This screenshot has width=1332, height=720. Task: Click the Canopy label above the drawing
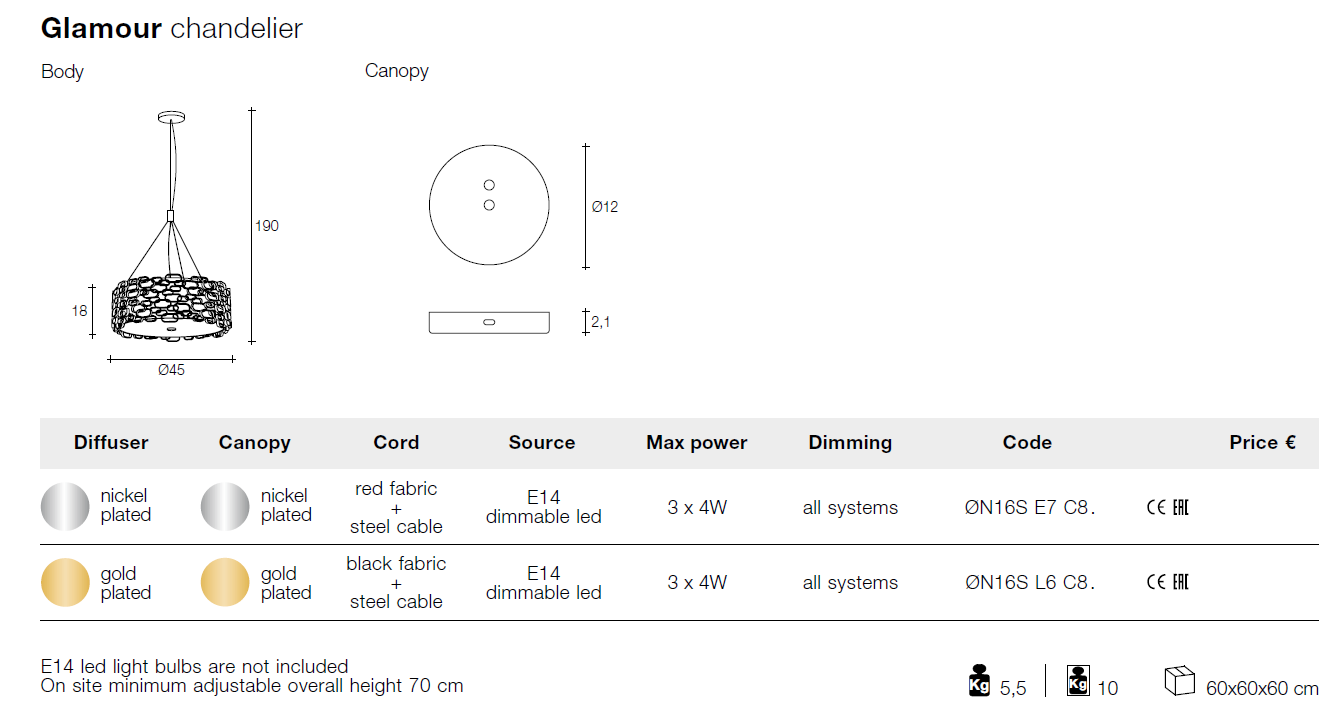[x=397, y=71]
